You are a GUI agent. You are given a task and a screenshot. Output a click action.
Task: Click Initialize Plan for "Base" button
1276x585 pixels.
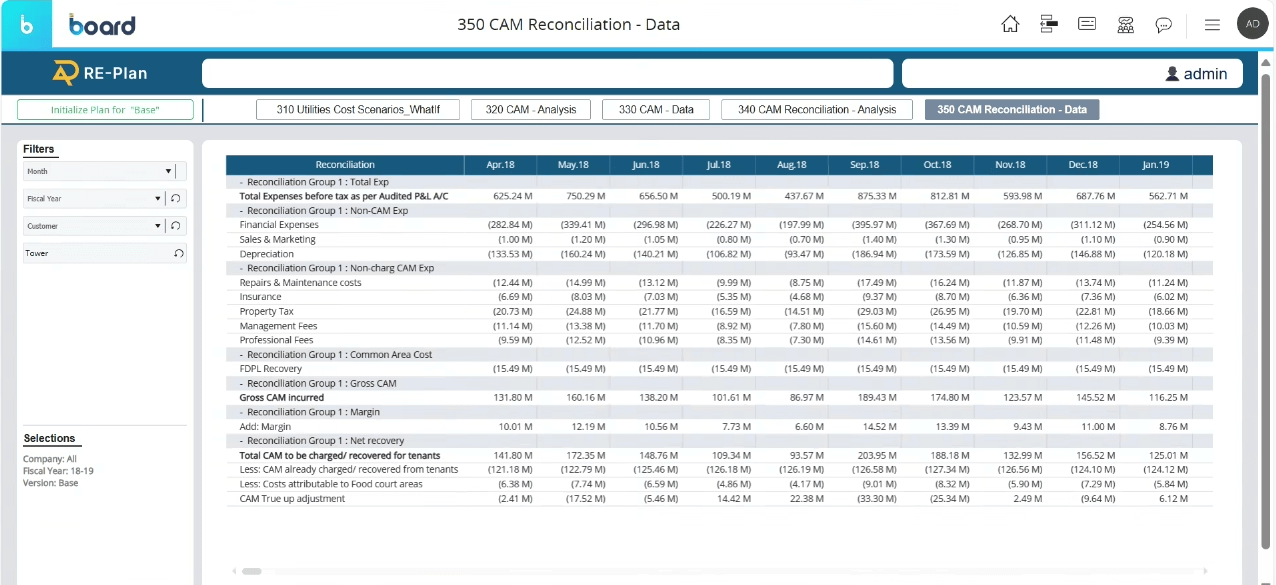(105, 110)
